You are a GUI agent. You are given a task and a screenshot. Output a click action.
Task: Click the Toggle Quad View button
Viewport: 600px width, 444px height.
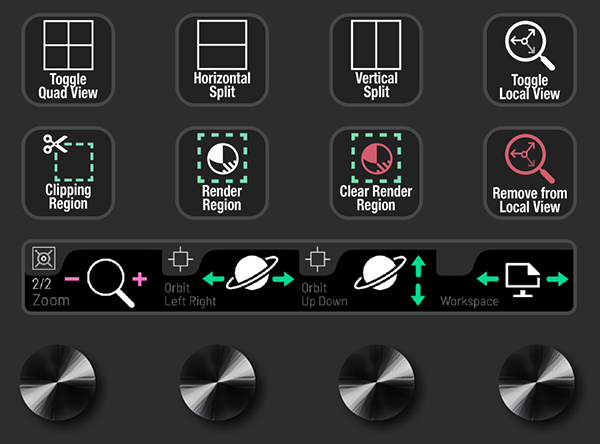click(x=68, y=60)
